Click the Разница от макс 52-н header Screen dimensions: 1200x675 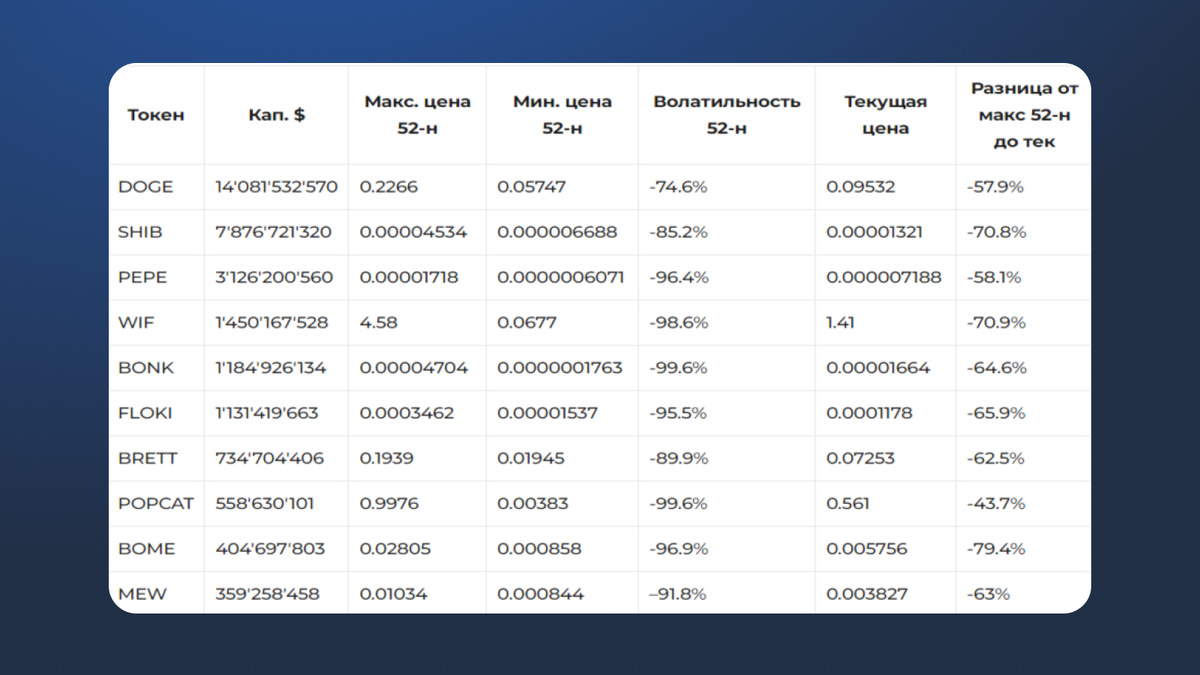click(1024, 115)
